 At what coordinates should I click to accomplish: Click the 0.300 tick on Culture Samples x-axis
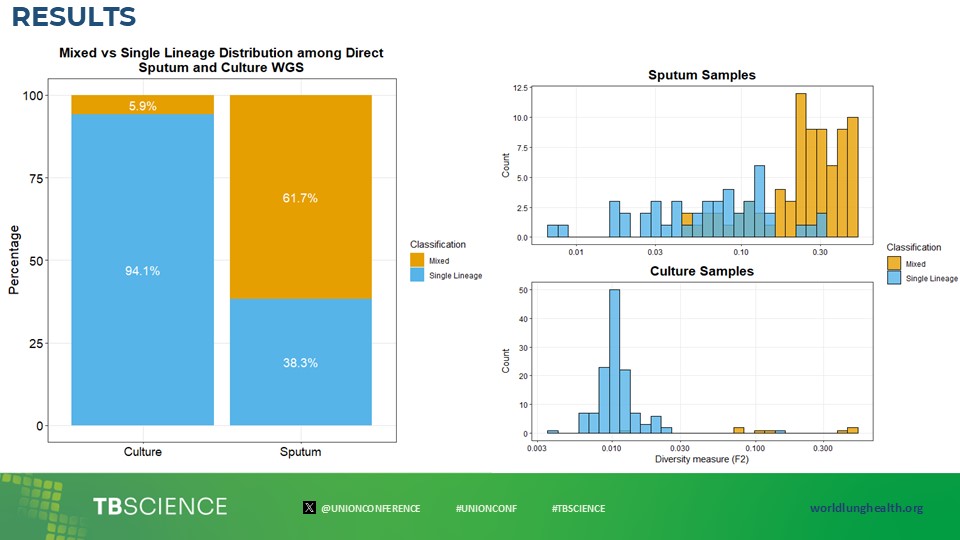[x=823, y=448]
